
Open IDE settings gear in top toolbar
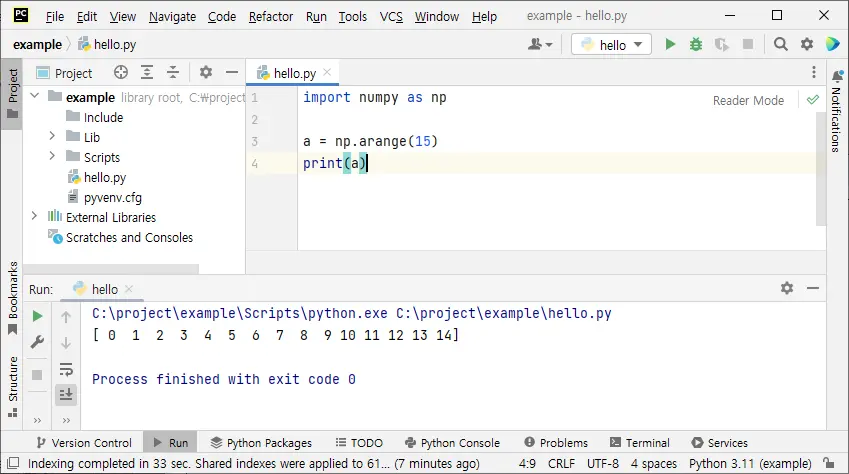tap(807, 44)
